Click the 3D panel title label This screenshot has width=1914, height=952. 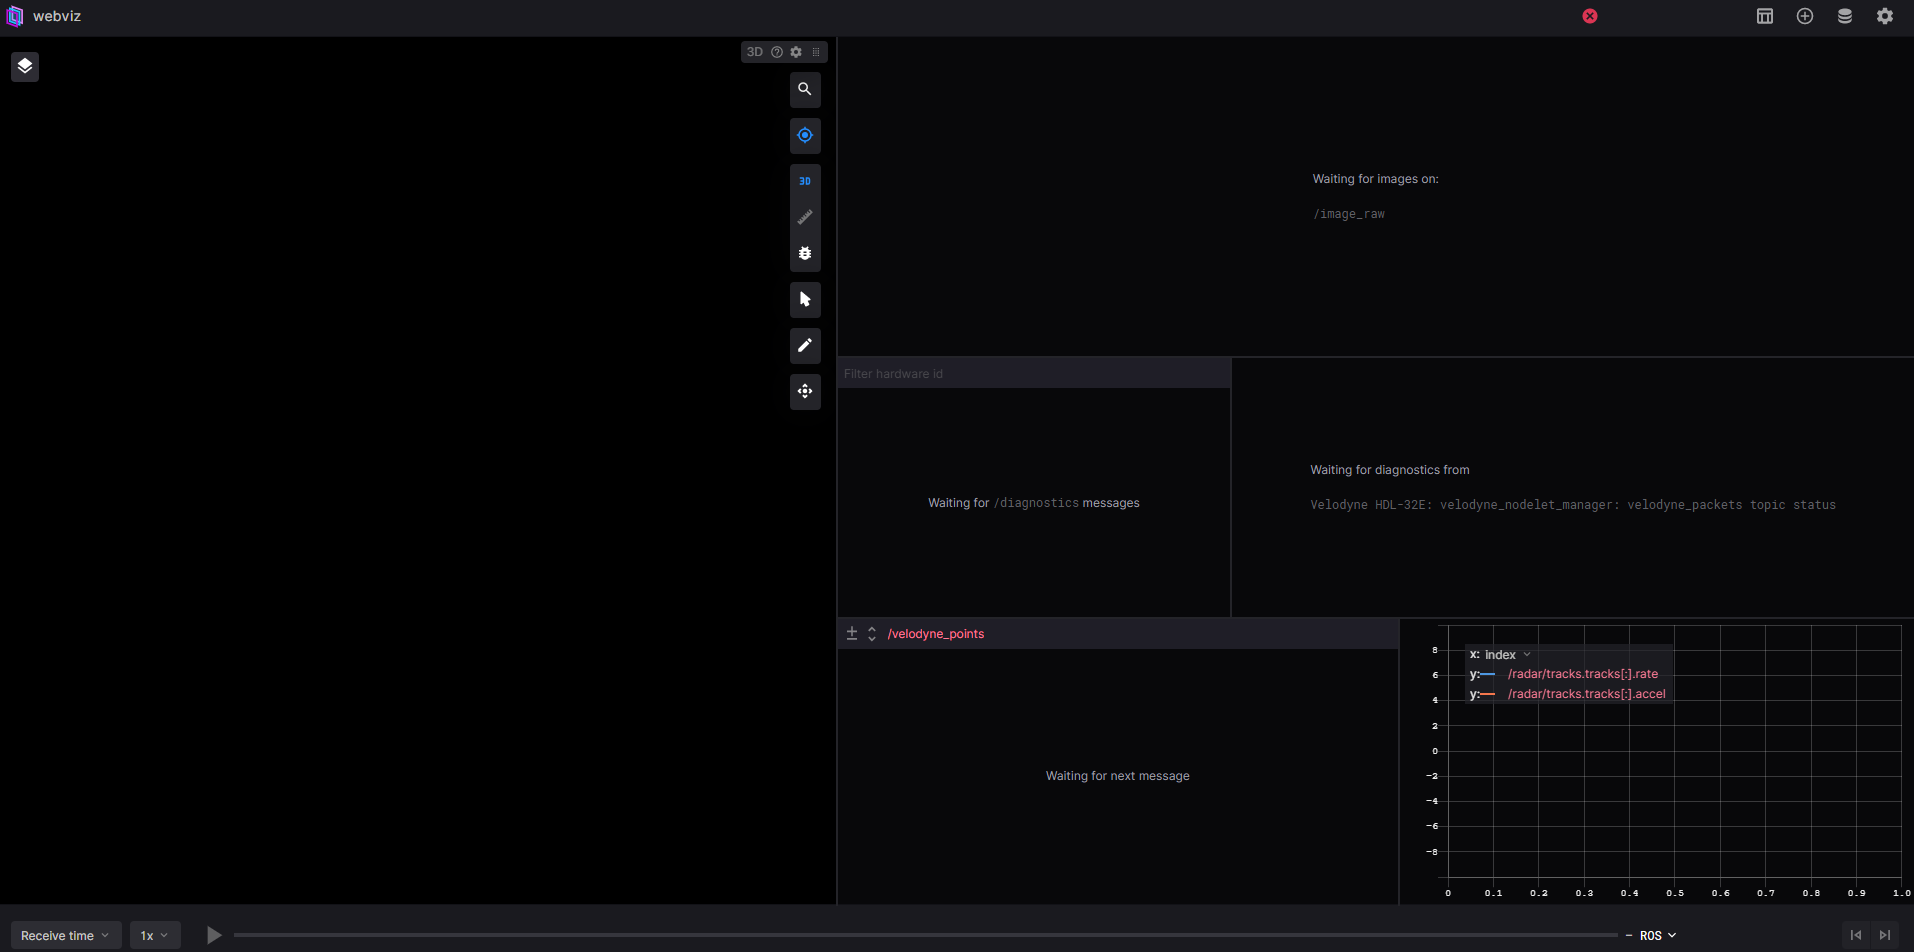tap(754, 51)
